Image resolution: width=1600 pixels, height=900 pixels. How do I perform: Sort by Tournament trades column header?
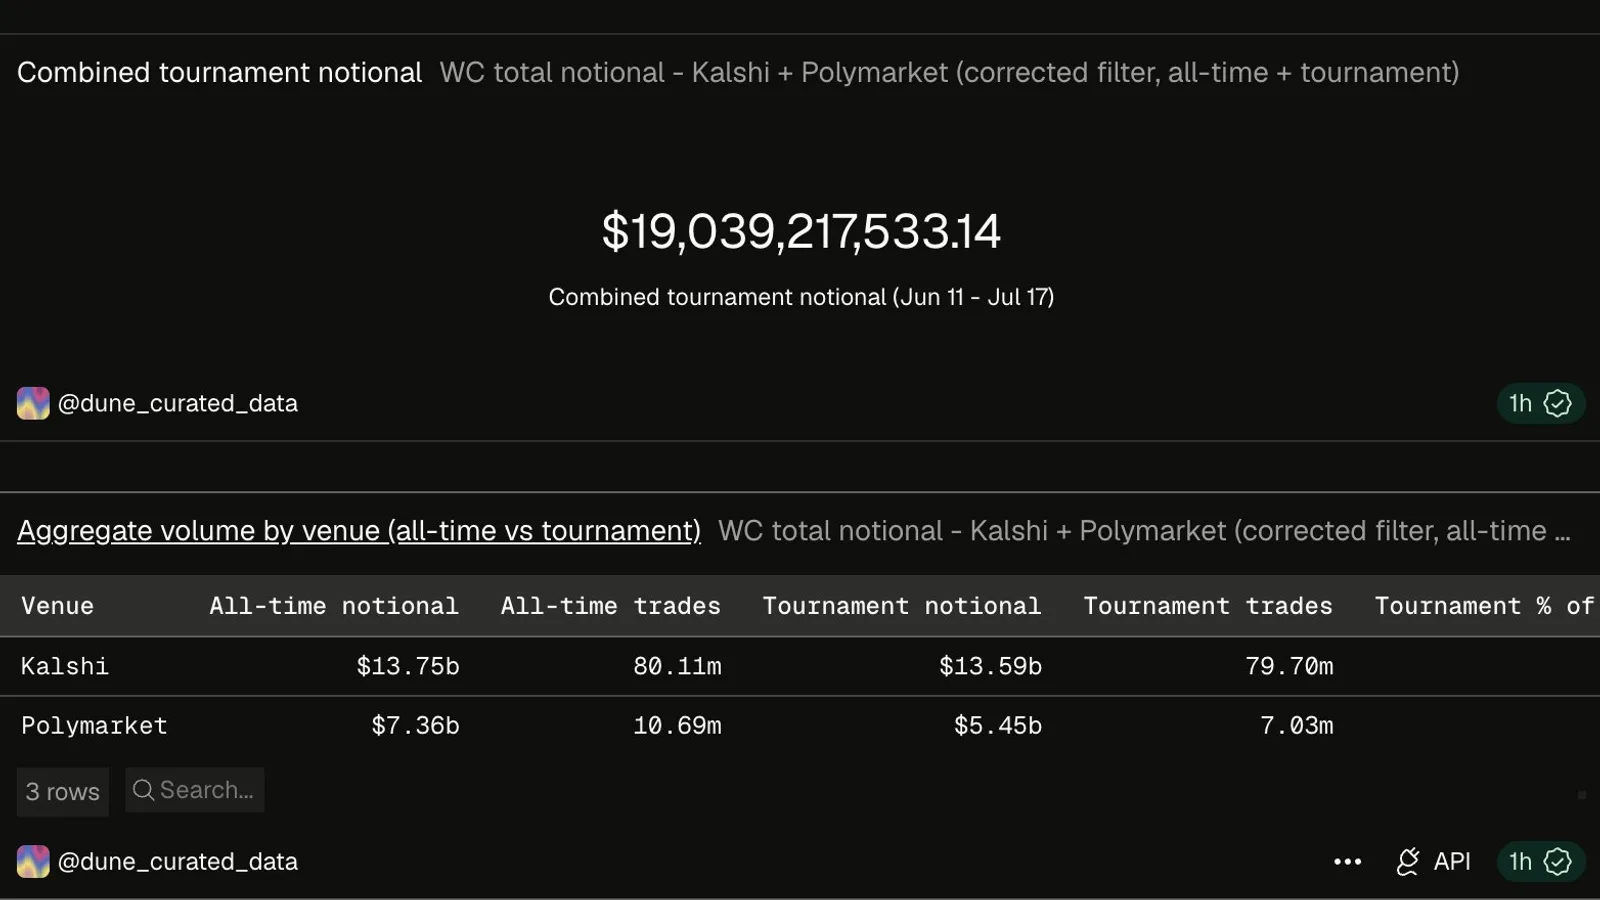[x=1208, y=606]
